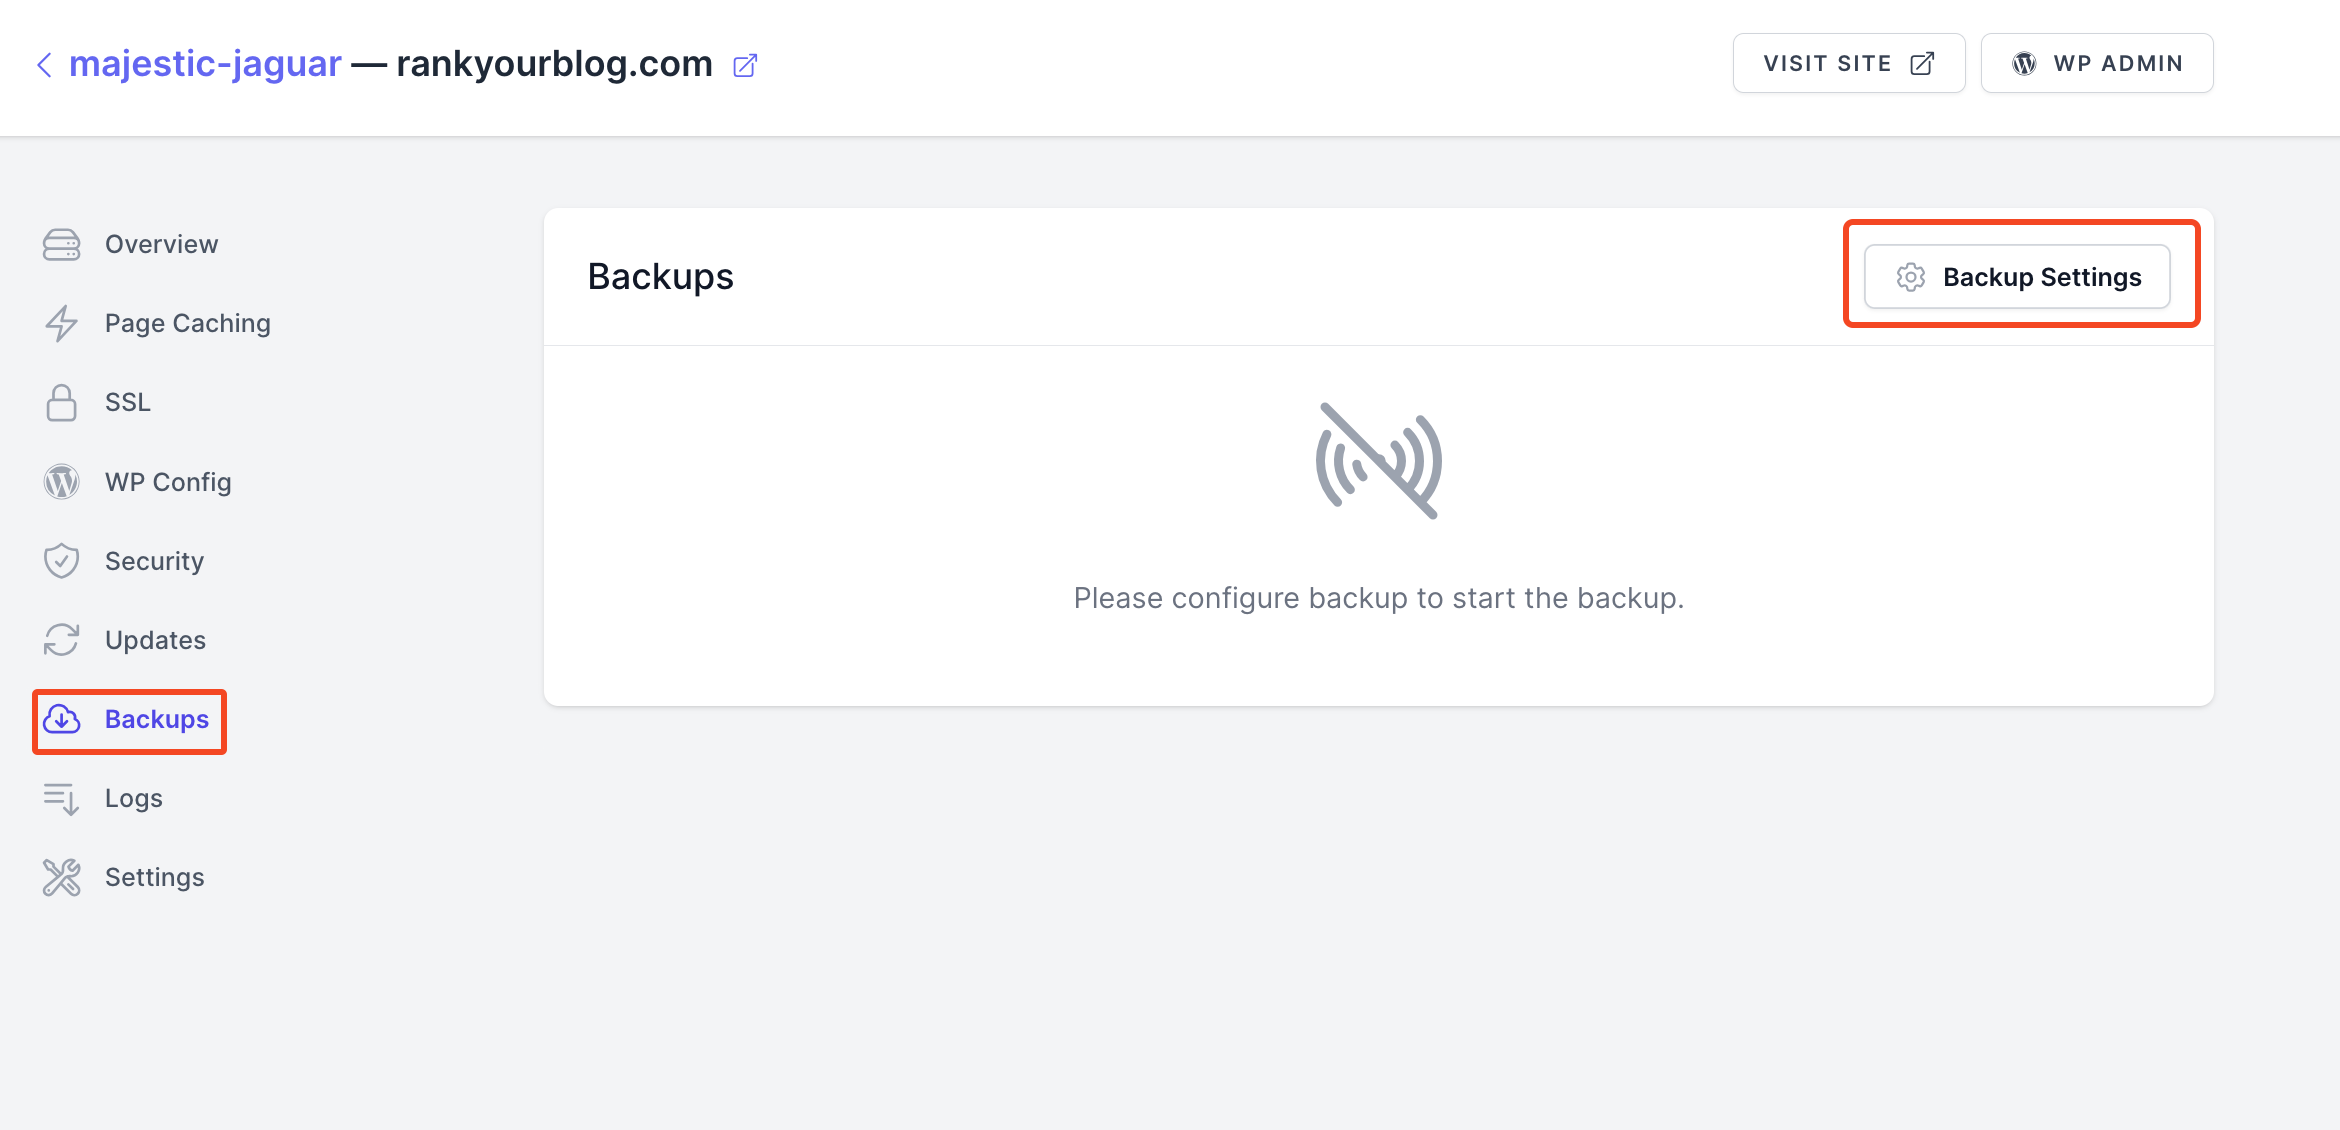Image resolution: width=2340 pixels, height=1130 pixels.
Task: Select the Overview sidebar tab
Action: [x=160, y=243]
